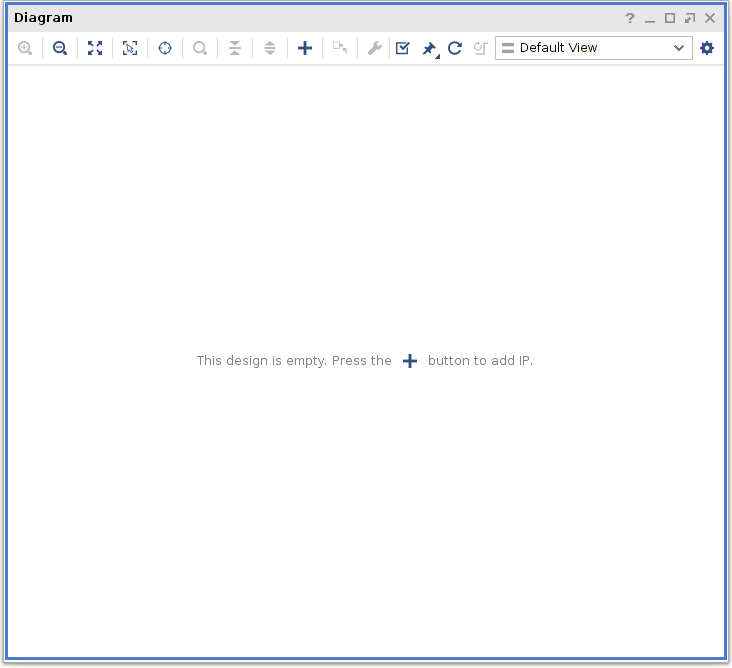Toggle the pin icon in the toolbar
This screenshot has height=668, width=732.
[x=429, y=48]
